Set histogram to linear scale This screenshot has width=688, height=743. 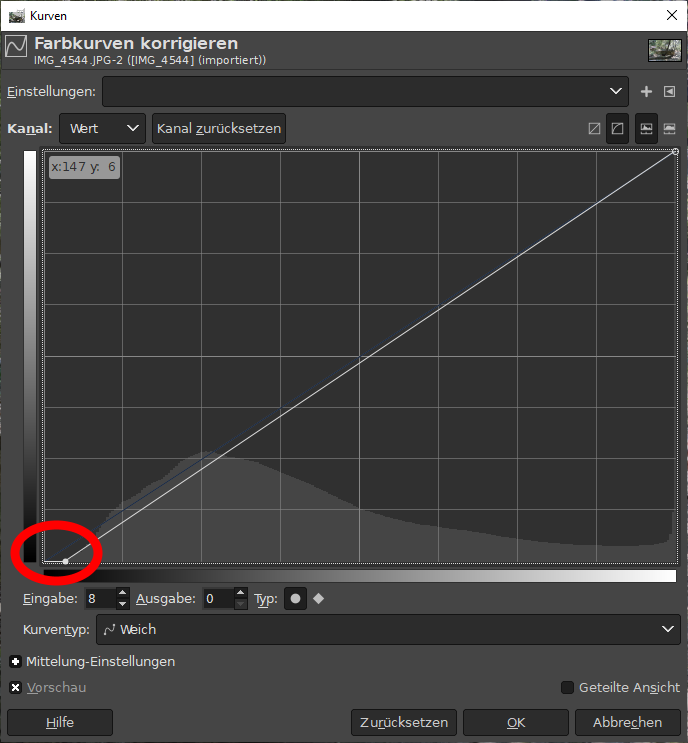(x=646, y=129)
